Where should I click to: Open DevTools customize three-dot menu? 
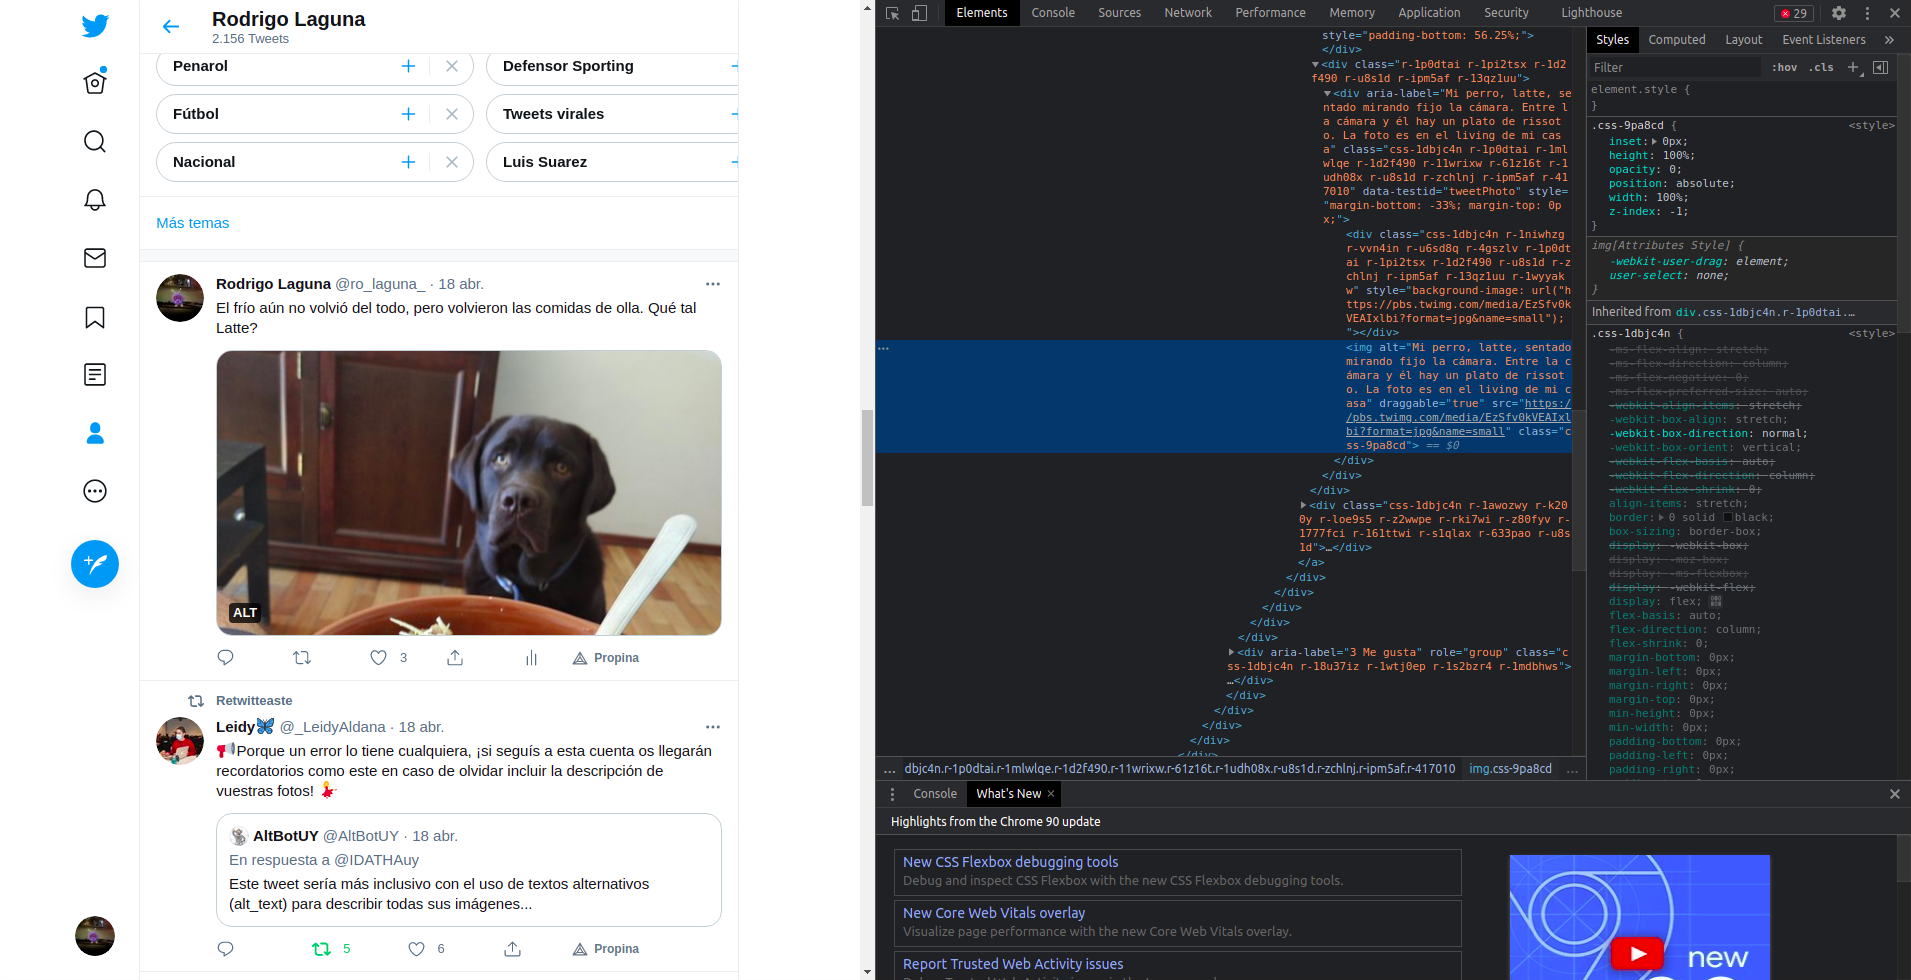pos(1867,13)
